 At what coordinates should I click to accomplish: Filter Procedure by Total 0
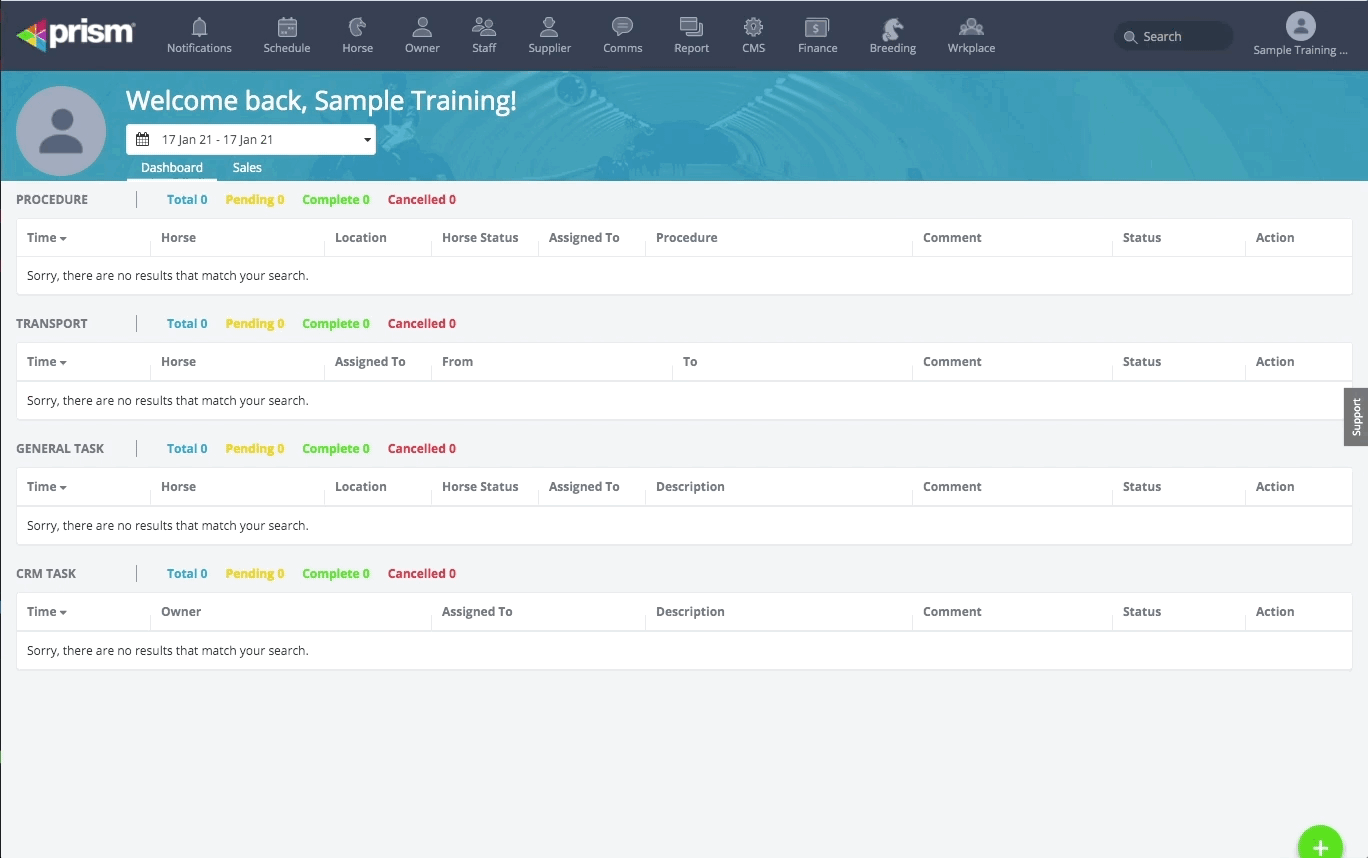click(187, 200)
